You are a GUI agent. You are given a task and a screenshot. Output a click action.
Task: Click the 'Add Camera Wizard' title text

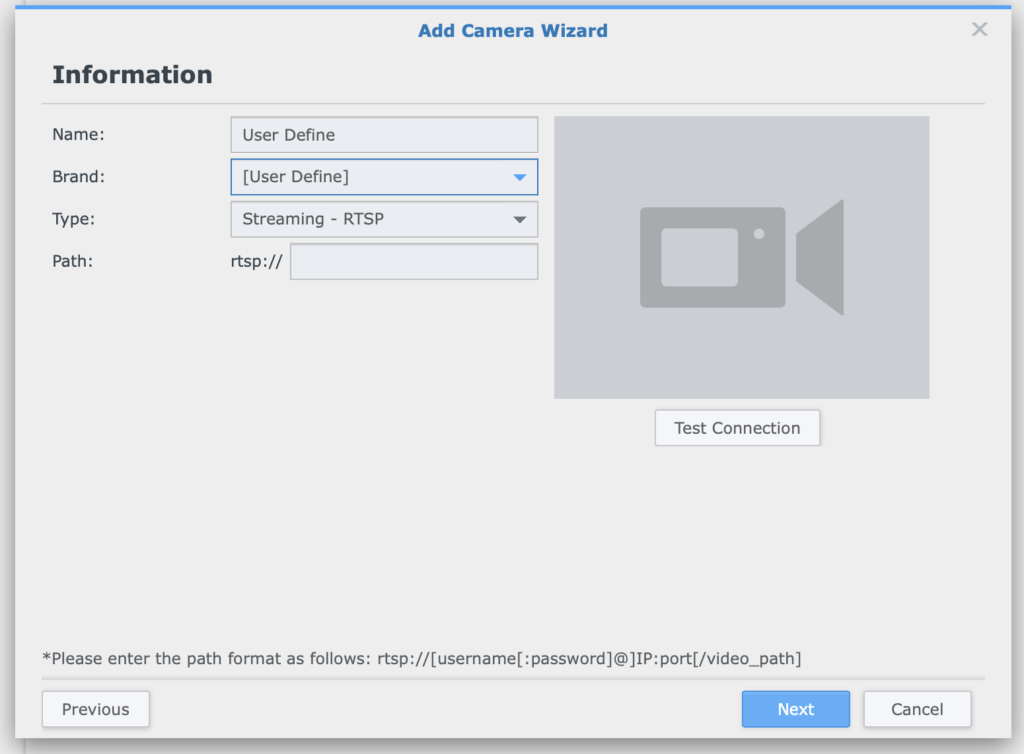(513, 31)
